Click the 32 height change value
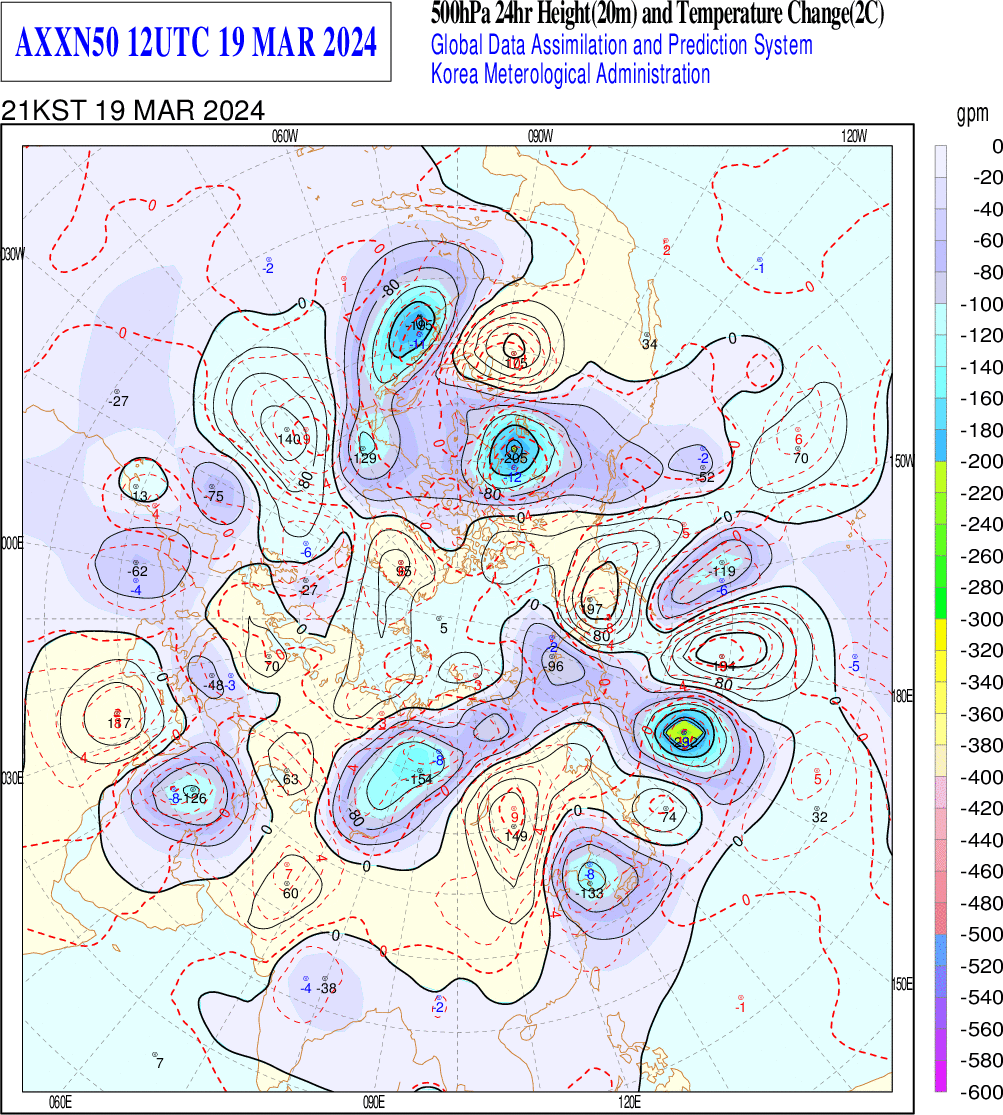Viewport: 1003px width, 1115px height. coord(819,817)
